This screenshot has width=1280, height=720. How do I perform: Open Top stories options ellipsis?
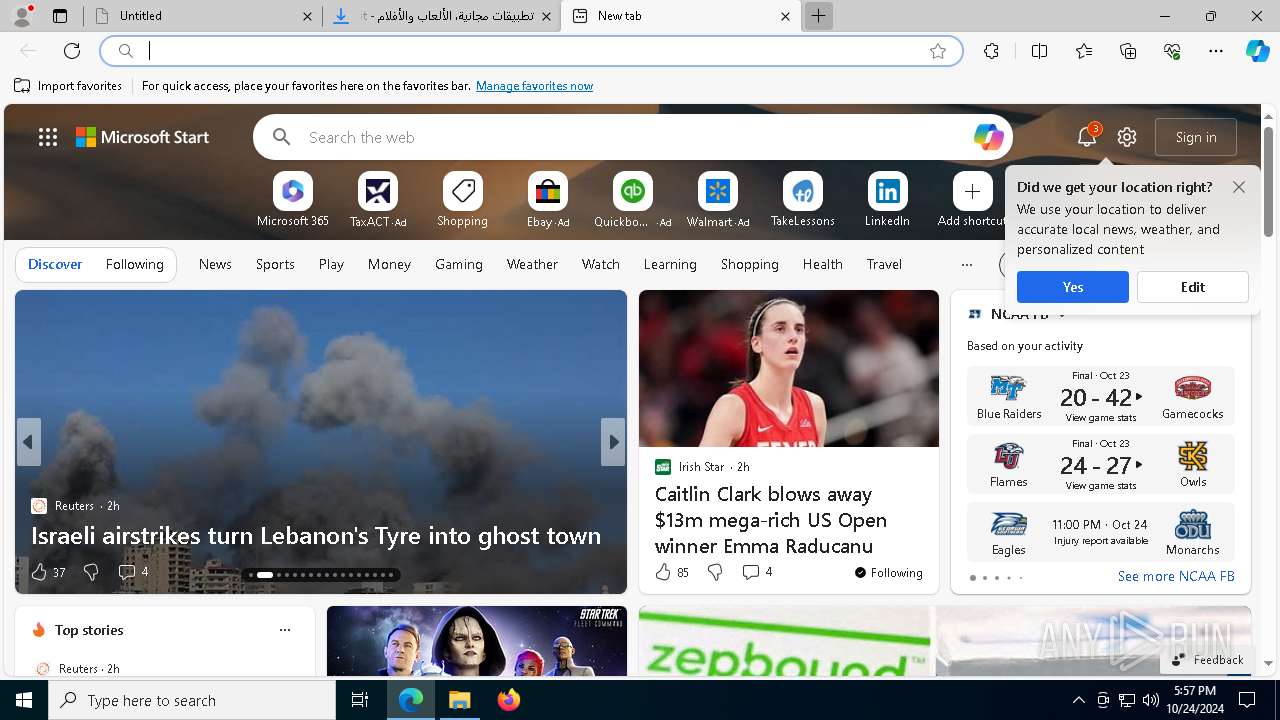pyautogui.click(x=285, y=630)
